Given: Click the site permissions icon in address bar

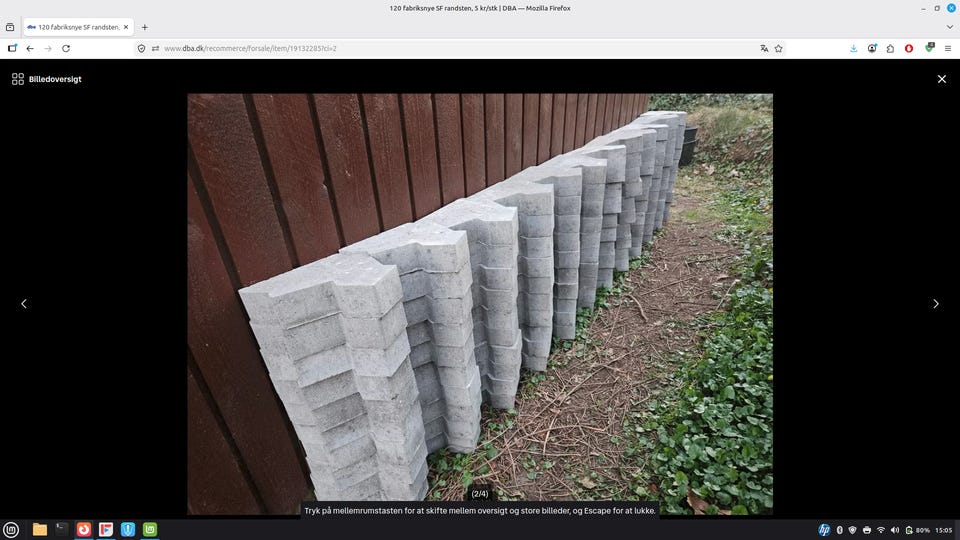Looking at the screenshot, I should click(x=156, y=48).
